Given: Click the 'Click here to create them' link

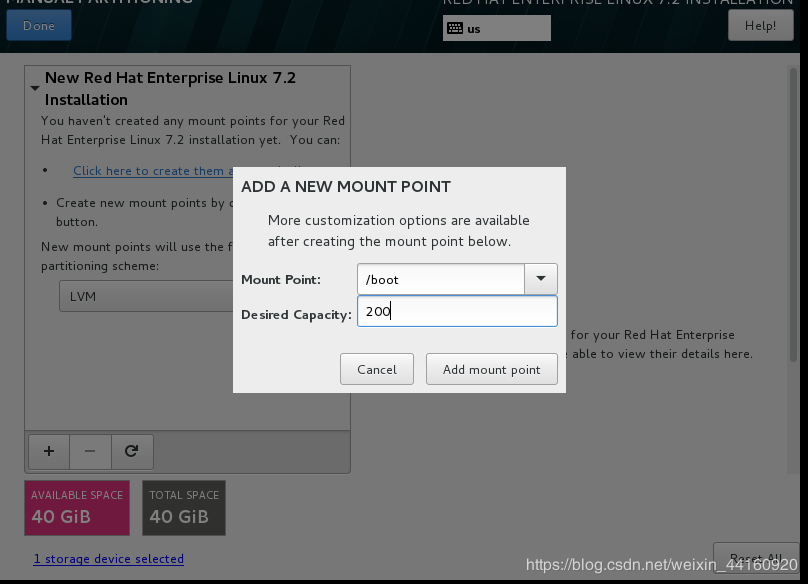Looking at the screenshot, I should [x=153, y=171].
